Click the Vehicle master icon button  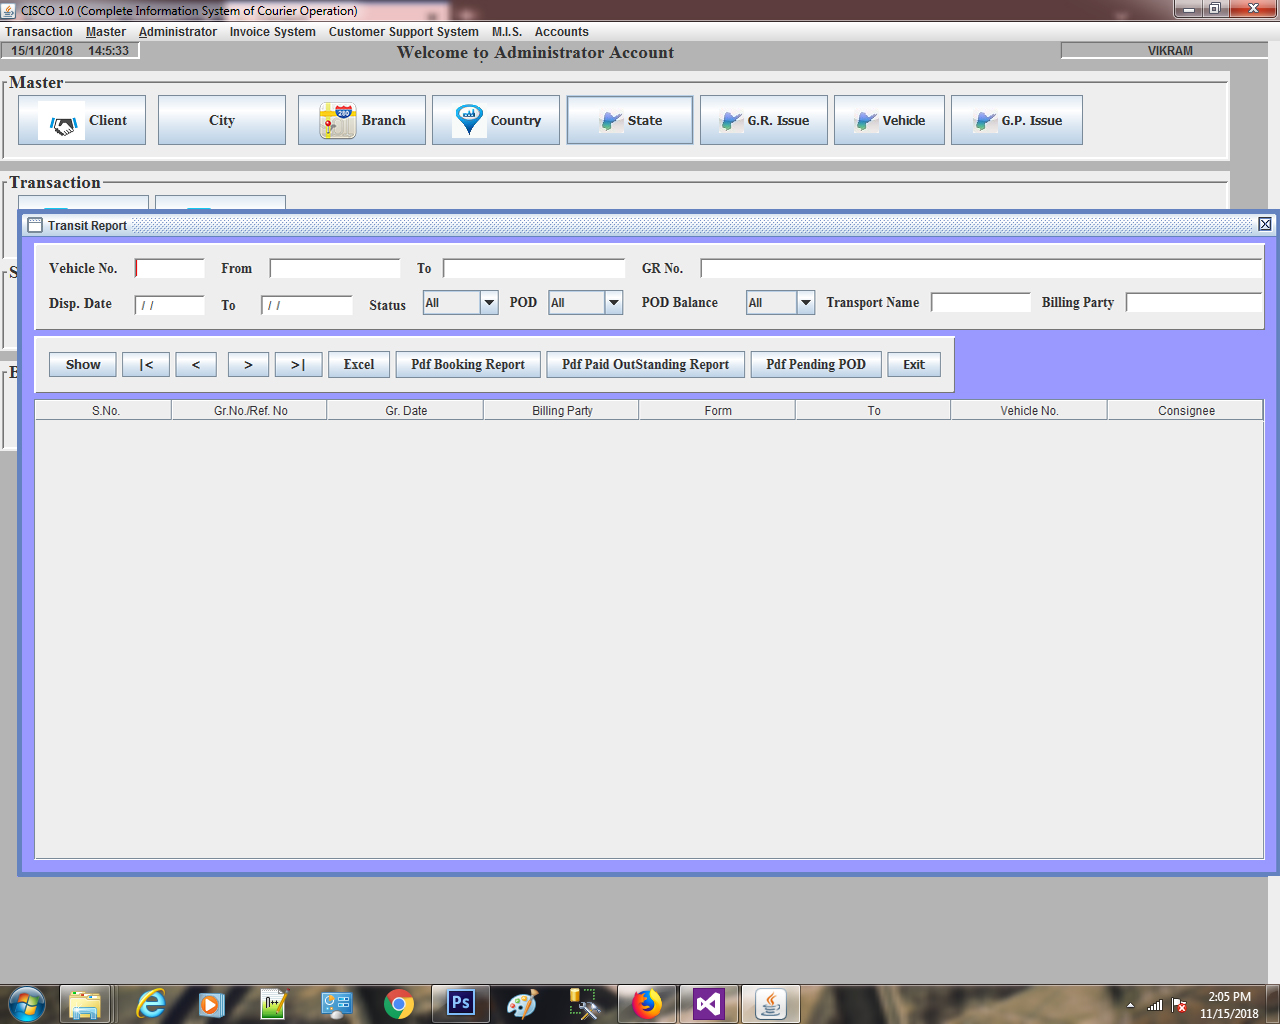[x=888, y=121]
